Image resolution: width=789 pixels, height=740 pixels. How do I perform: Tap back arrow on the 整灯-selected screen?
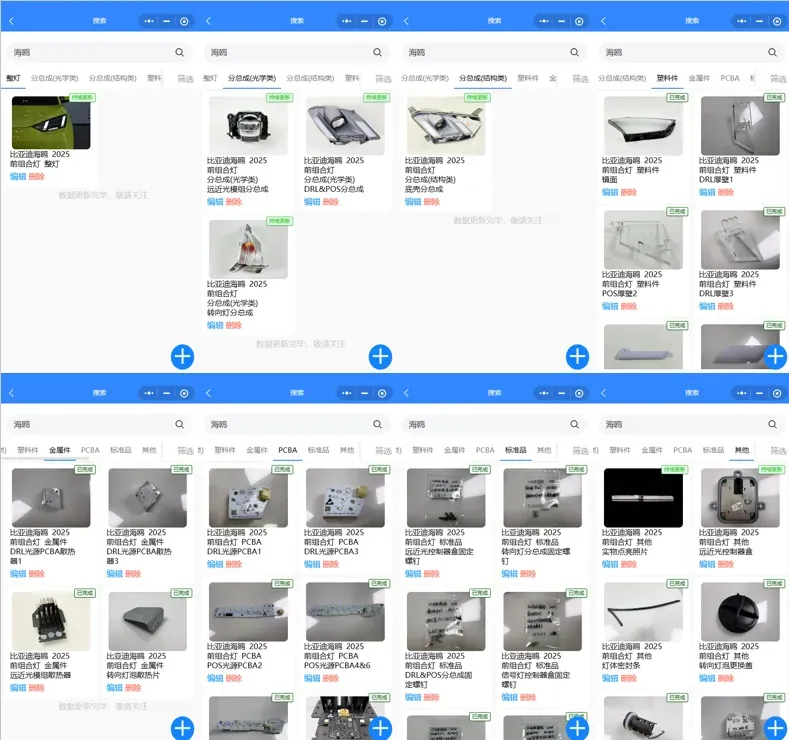pos(11,21)
